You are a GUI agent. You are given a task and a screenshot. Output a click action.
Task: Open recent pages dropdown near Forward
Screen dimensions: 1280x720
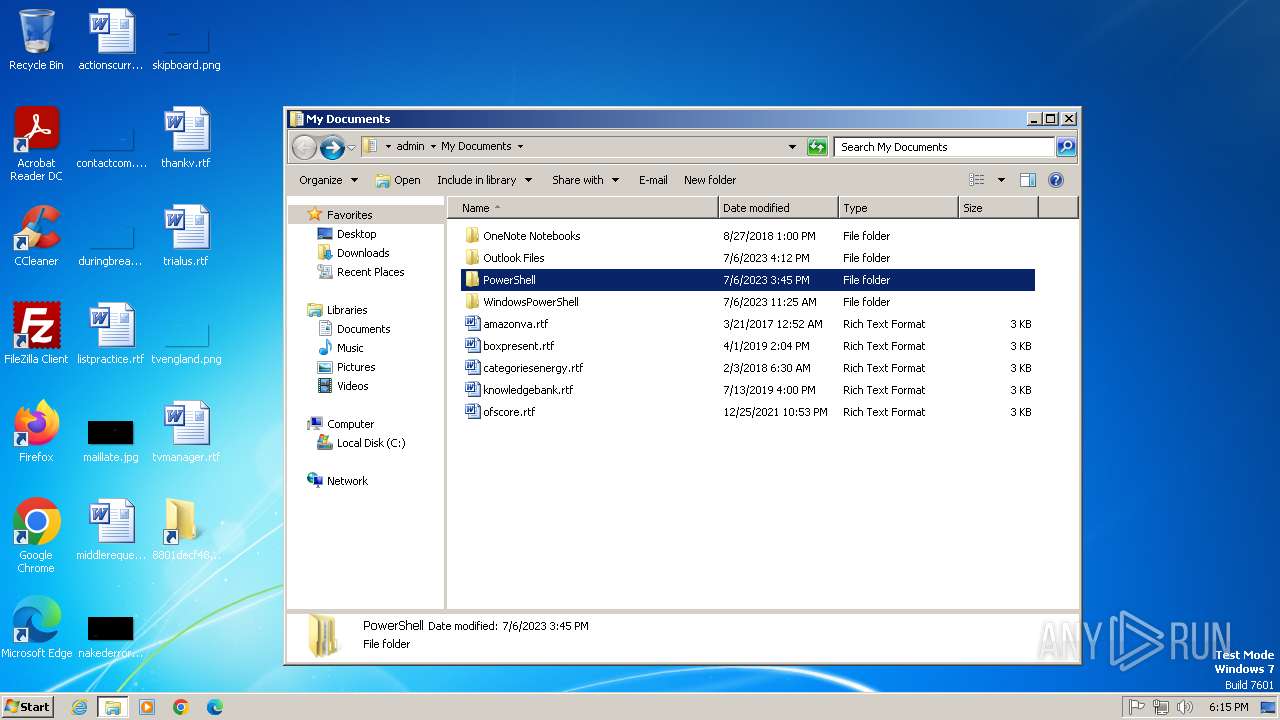pyautogui.click(x=351, y=148)
